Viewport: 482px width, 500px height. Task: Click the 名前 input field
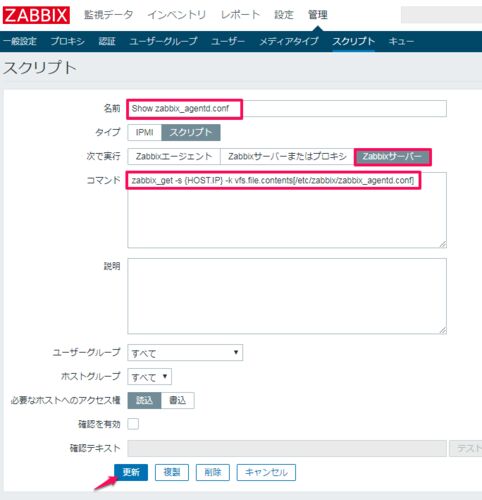[287, 109]
